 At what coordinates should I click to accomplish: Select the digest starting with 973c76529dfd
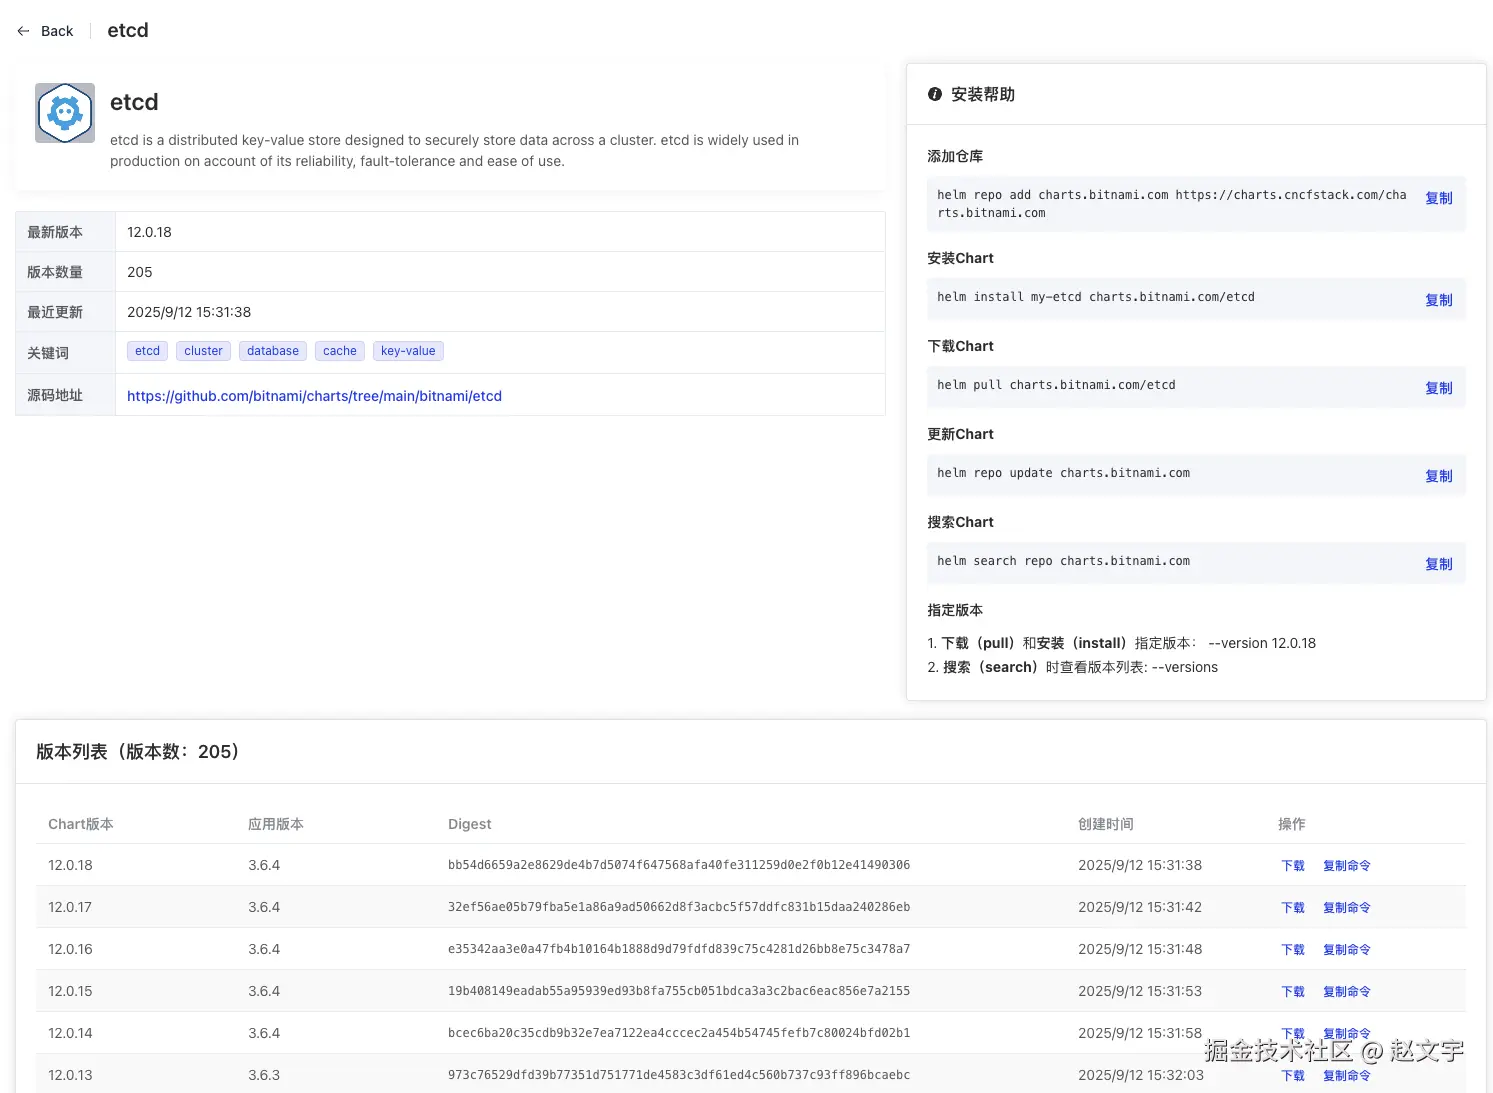click(679, 1075)
